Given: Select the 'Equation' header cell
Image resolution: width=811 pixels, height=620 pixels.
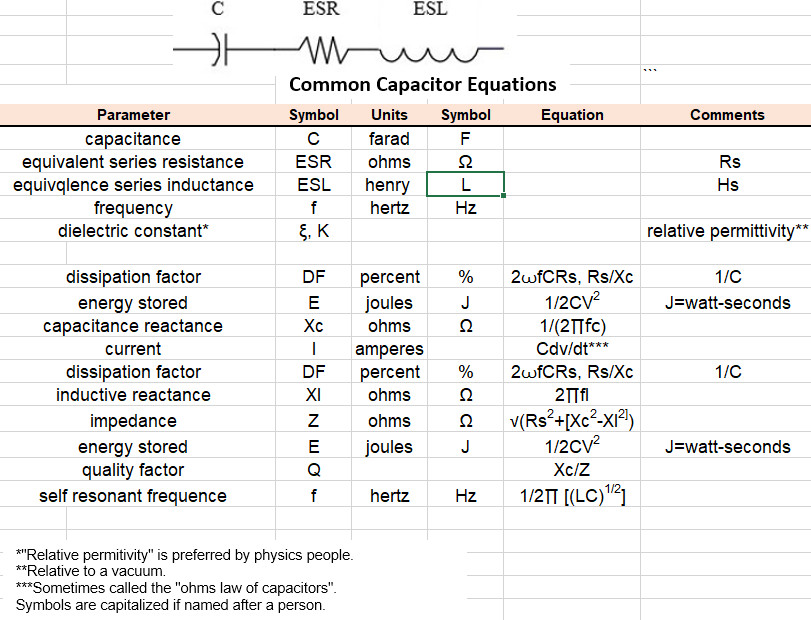Looking at the screenshot, I should [572, 115].
